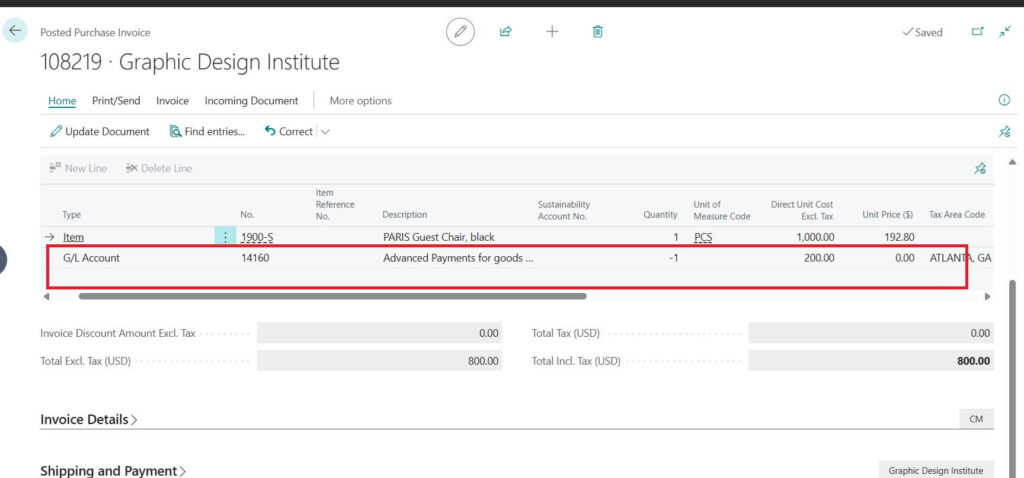Click the pin icon in action bar
Image resolution: width=1024 pixels, height=478 pixels.
(x=1004, y=132)
